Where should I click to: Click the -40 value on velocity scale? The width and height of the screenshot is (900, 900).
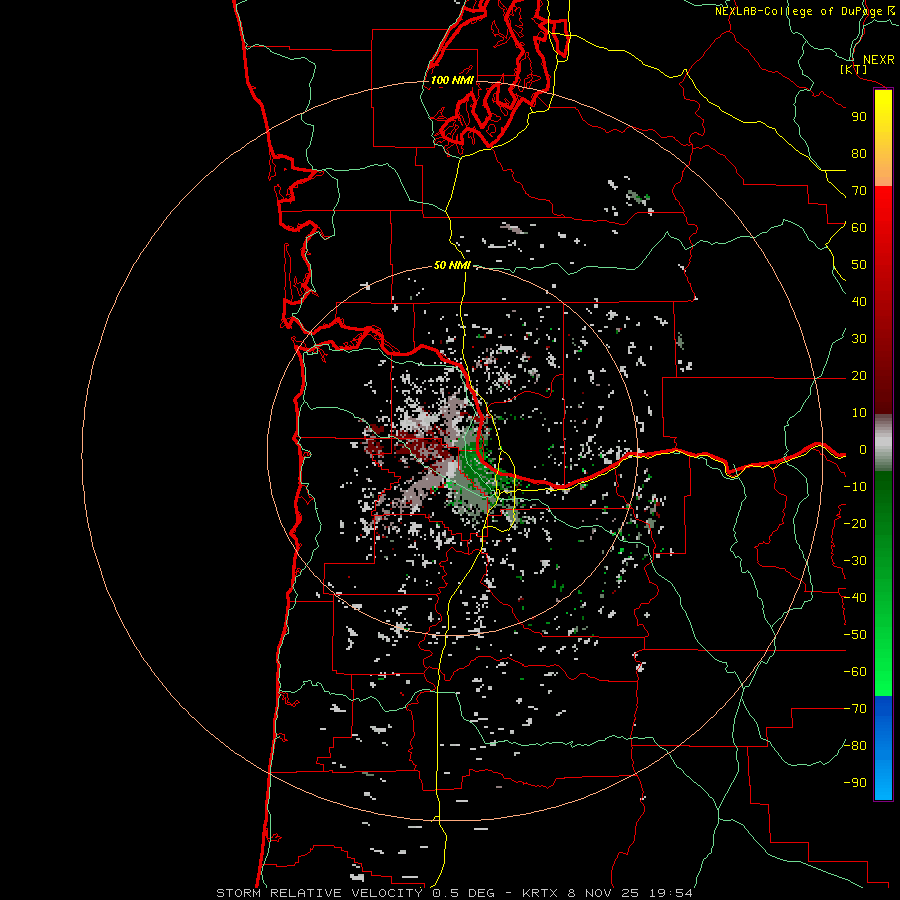855,598
